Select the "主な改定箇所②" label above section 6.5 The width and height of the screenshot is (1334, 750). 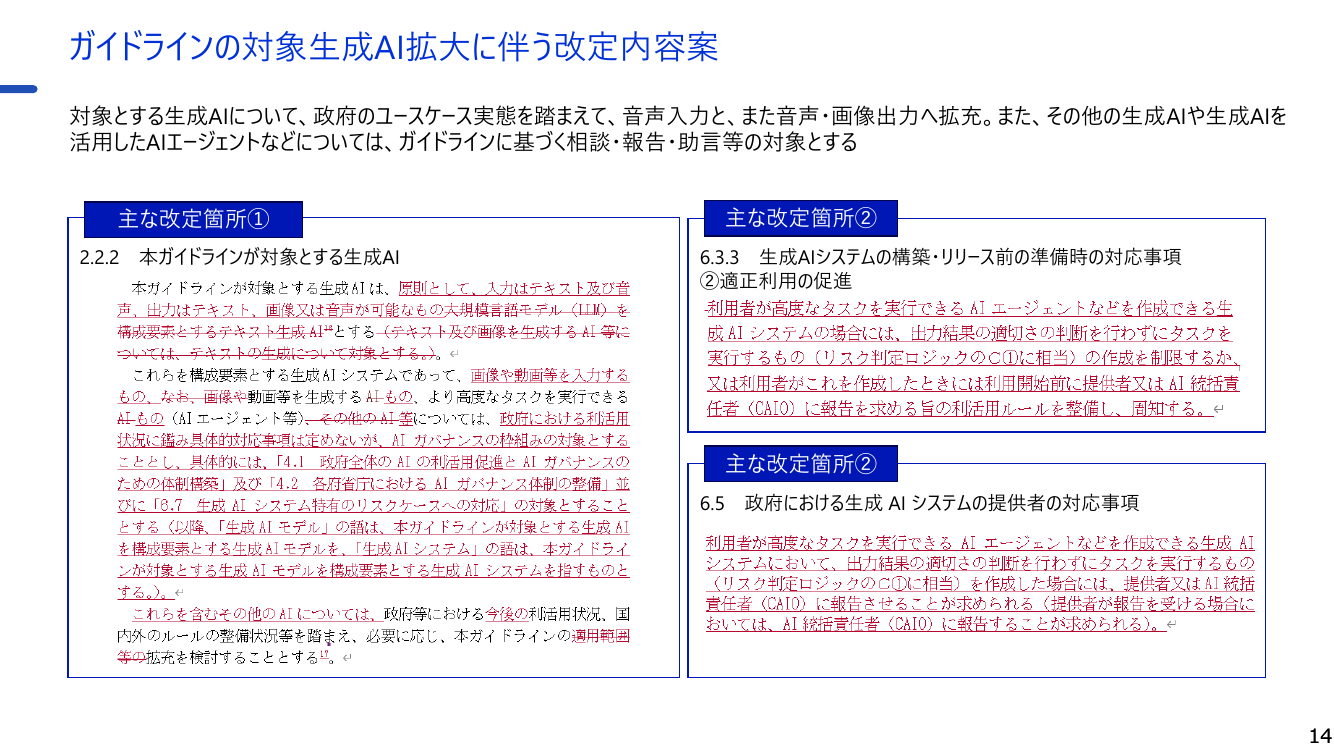[801, 464]
